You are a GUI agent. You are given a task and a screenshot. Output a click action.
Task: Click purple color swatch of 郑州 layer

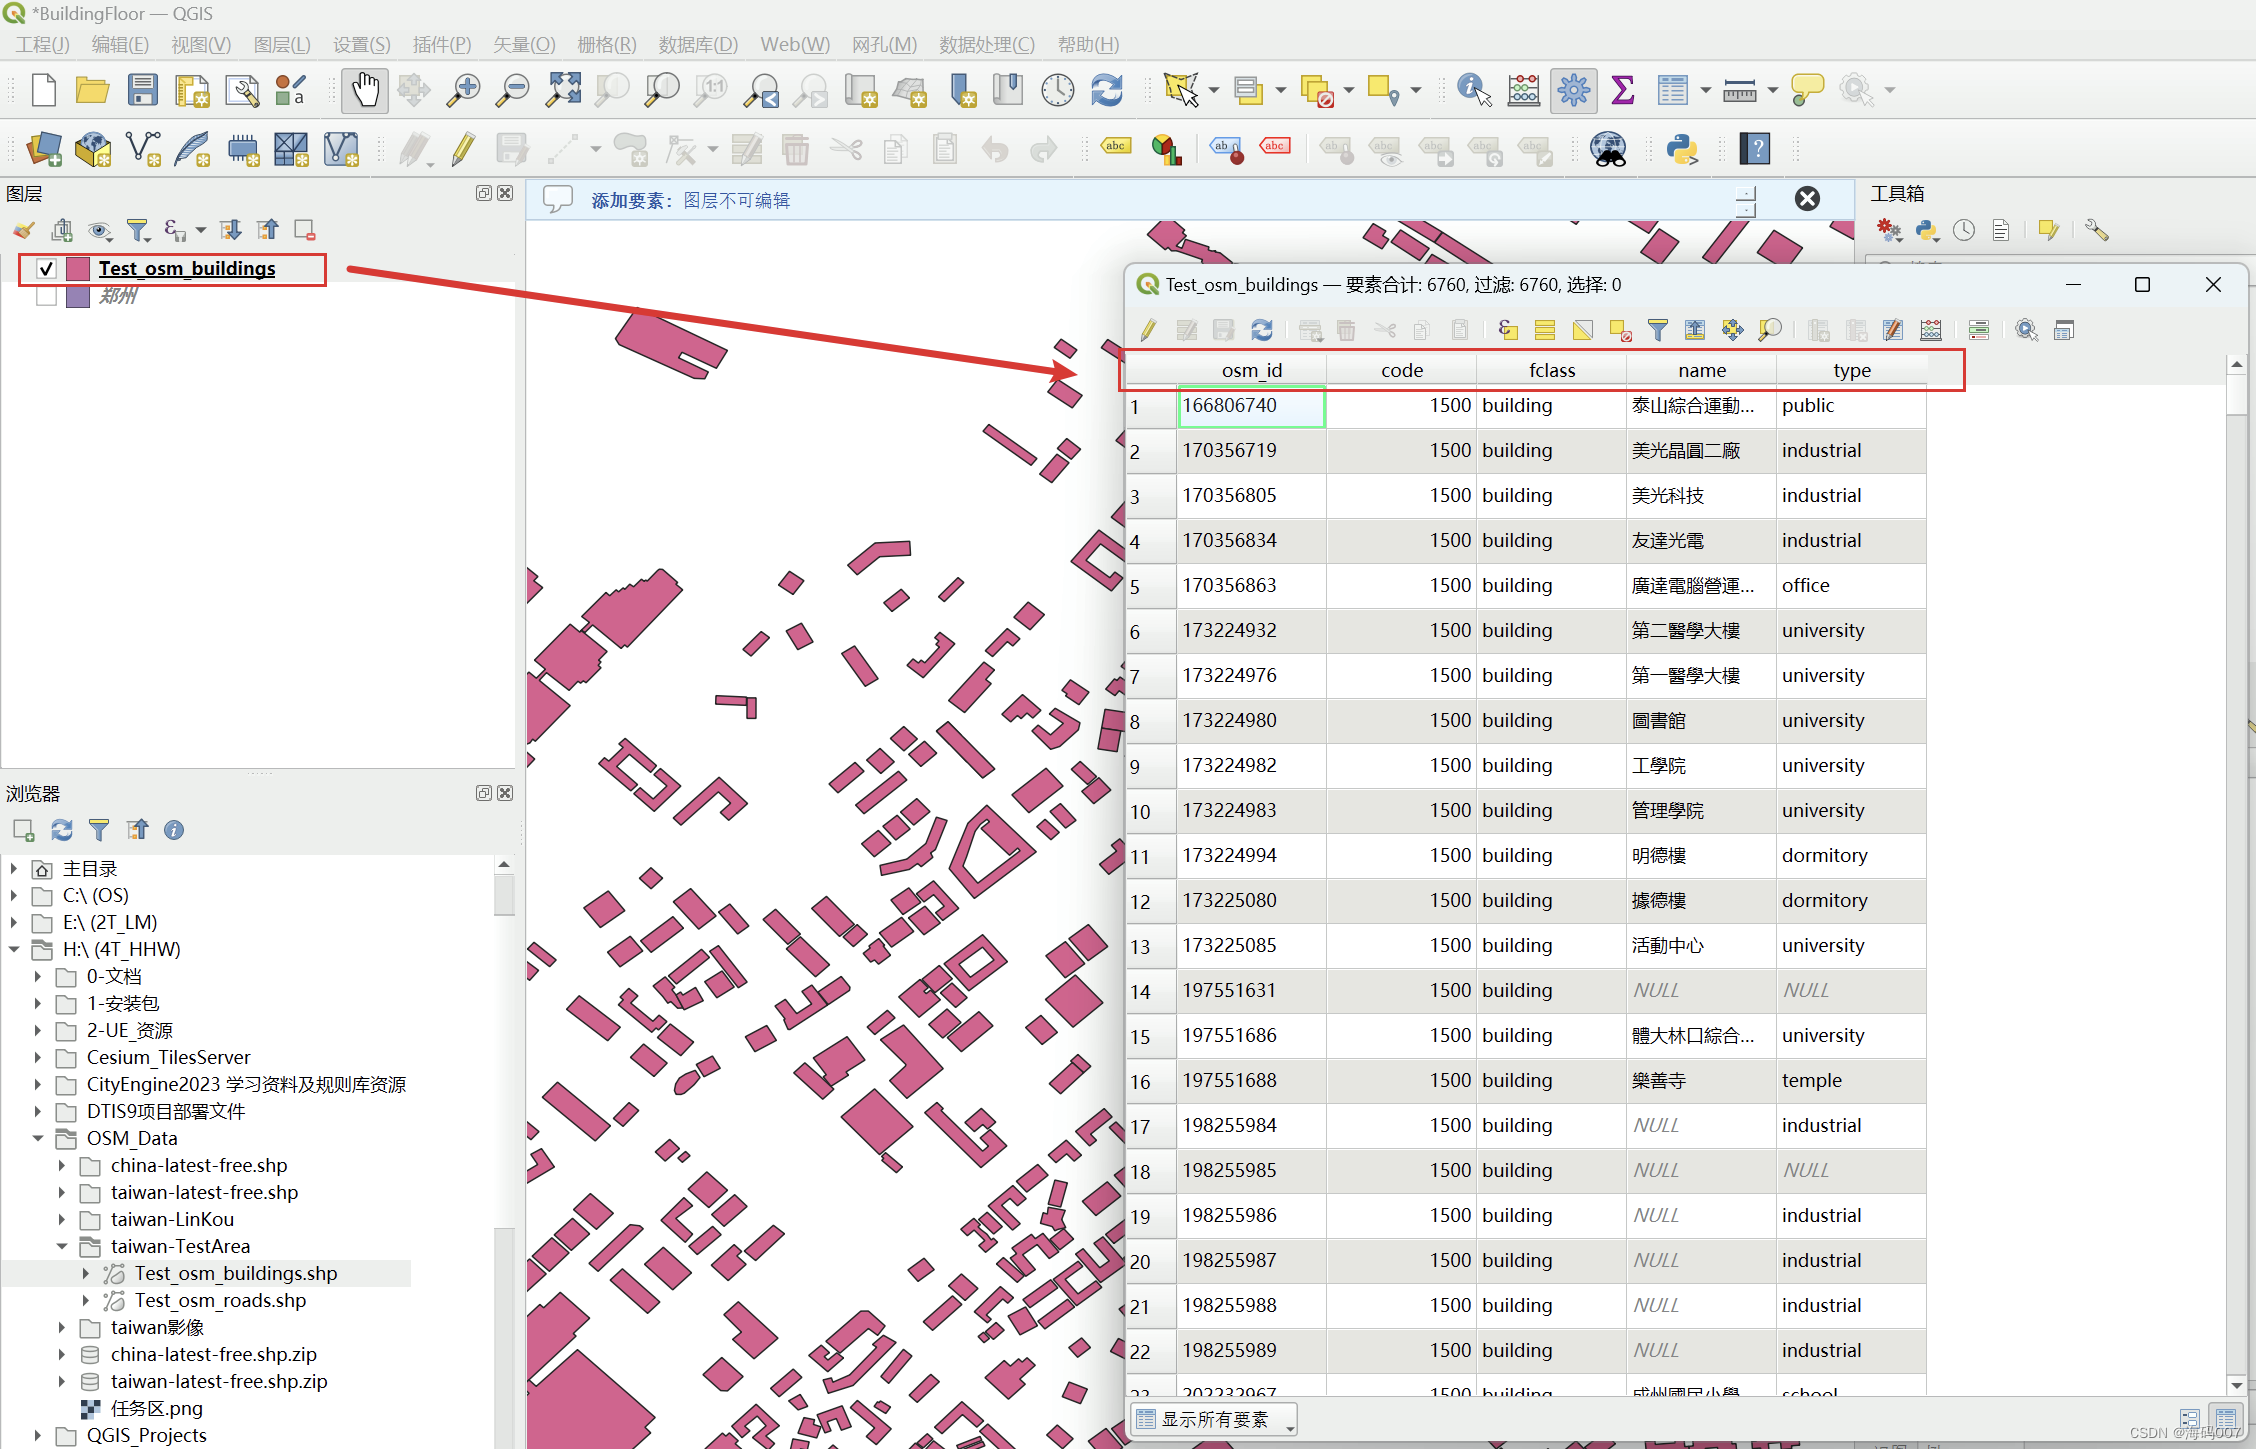pos(78,296)
